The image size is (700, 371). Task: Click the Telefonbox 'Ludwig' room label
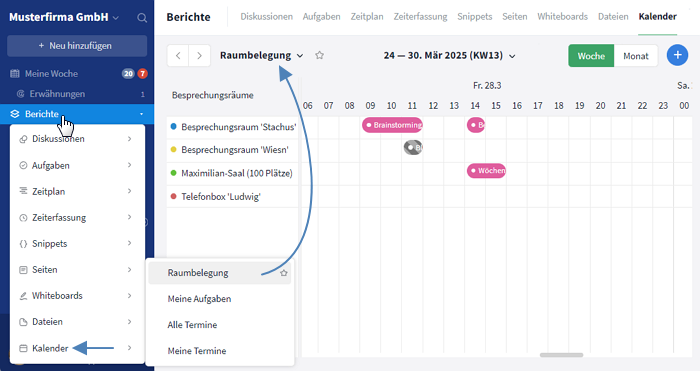pos(221,196)
